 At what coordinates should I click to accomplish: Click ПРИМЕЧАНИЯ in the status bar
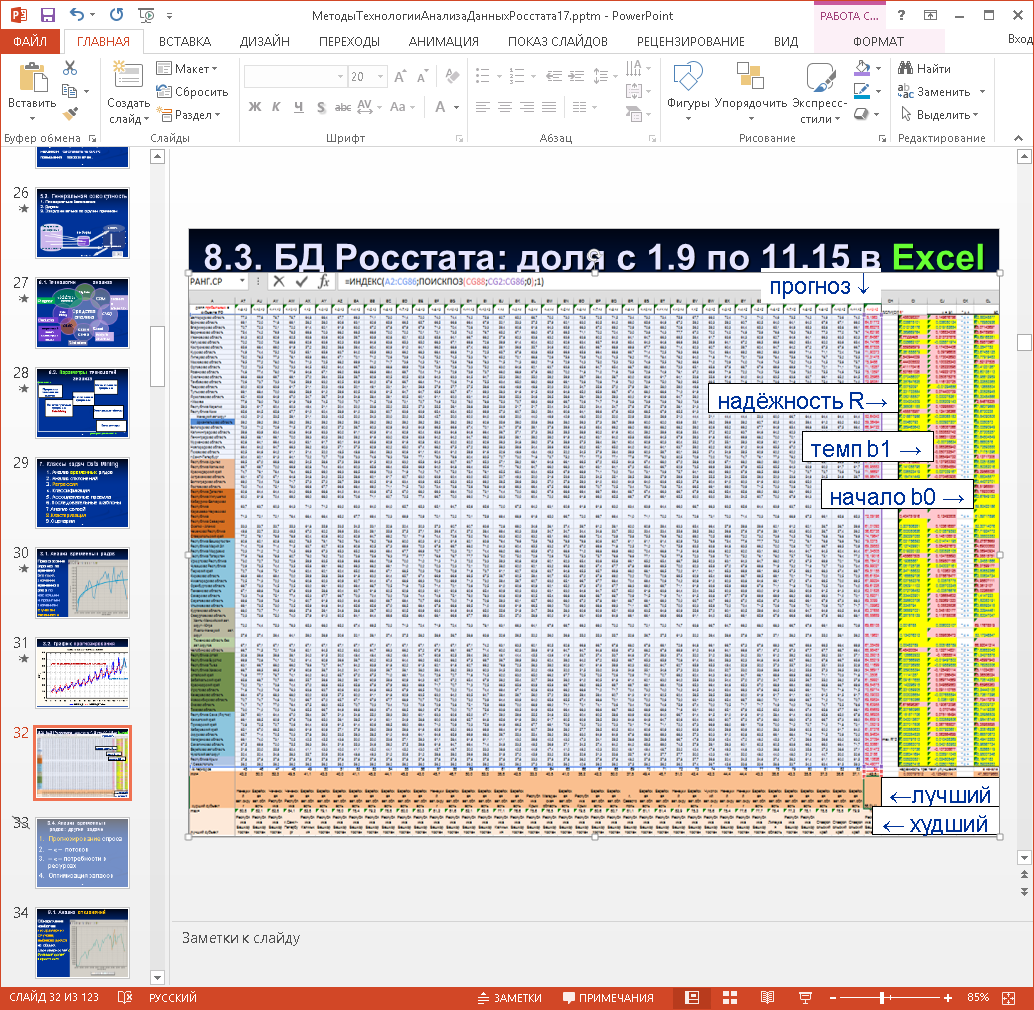click(608, 998)
